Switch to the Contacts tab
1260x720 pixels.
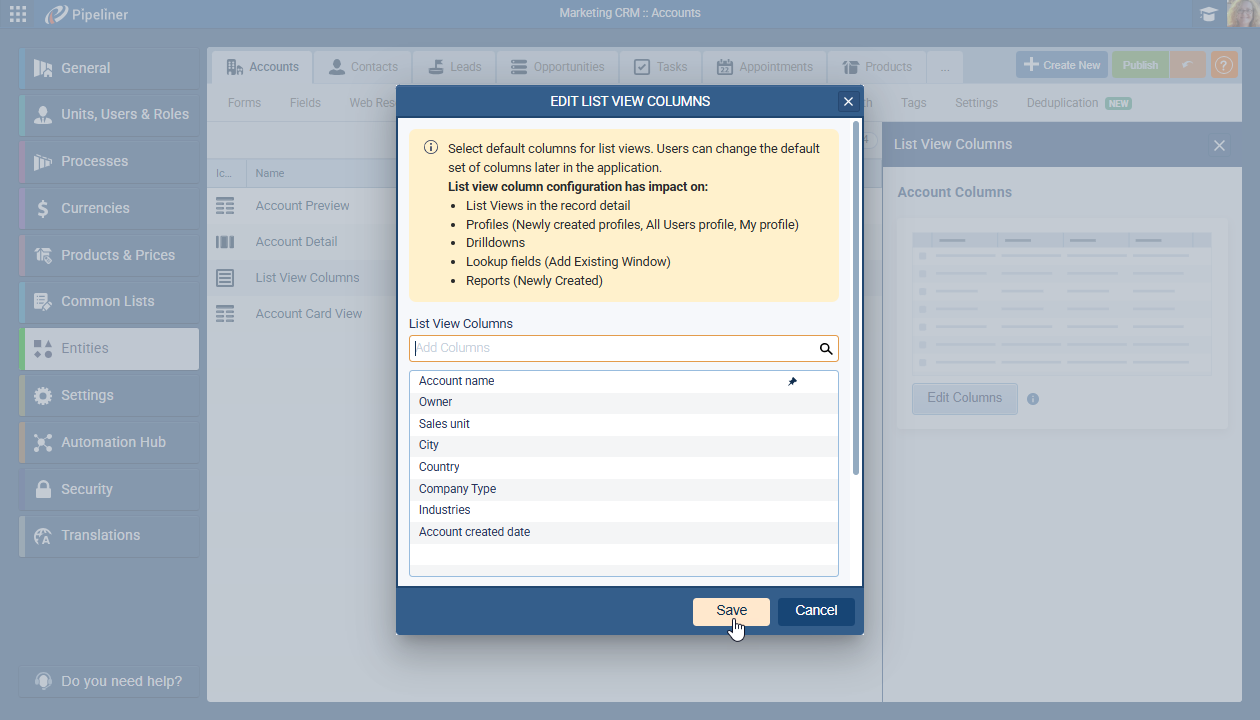pyautogui.click(x=363, y=67)
